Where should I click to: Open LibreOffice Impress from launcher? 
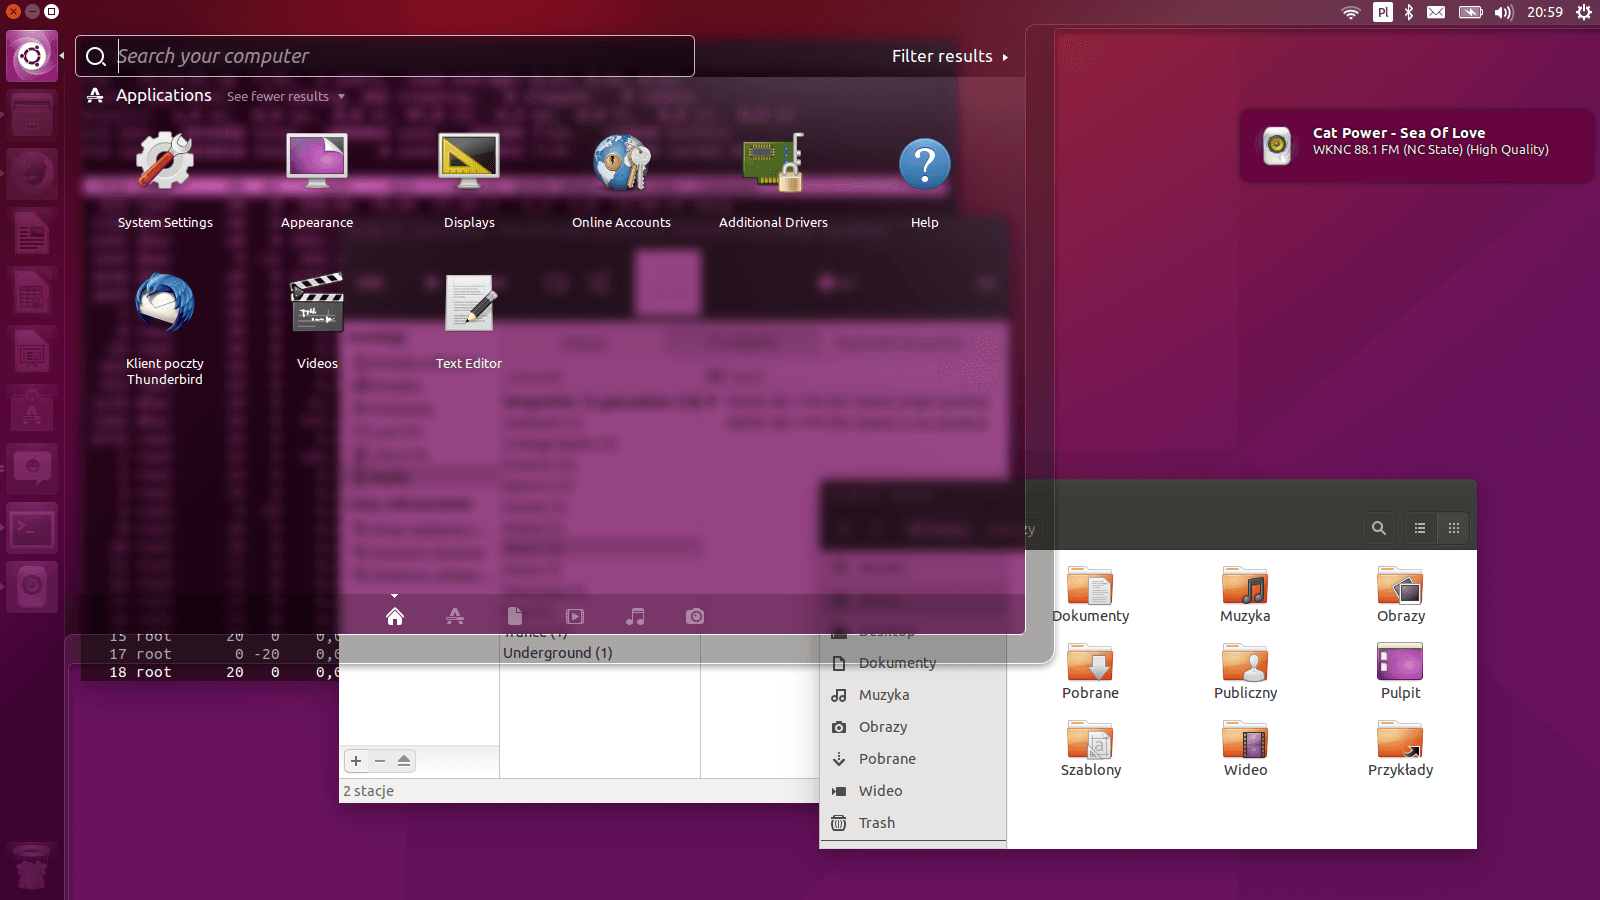[x=32, y=352]
